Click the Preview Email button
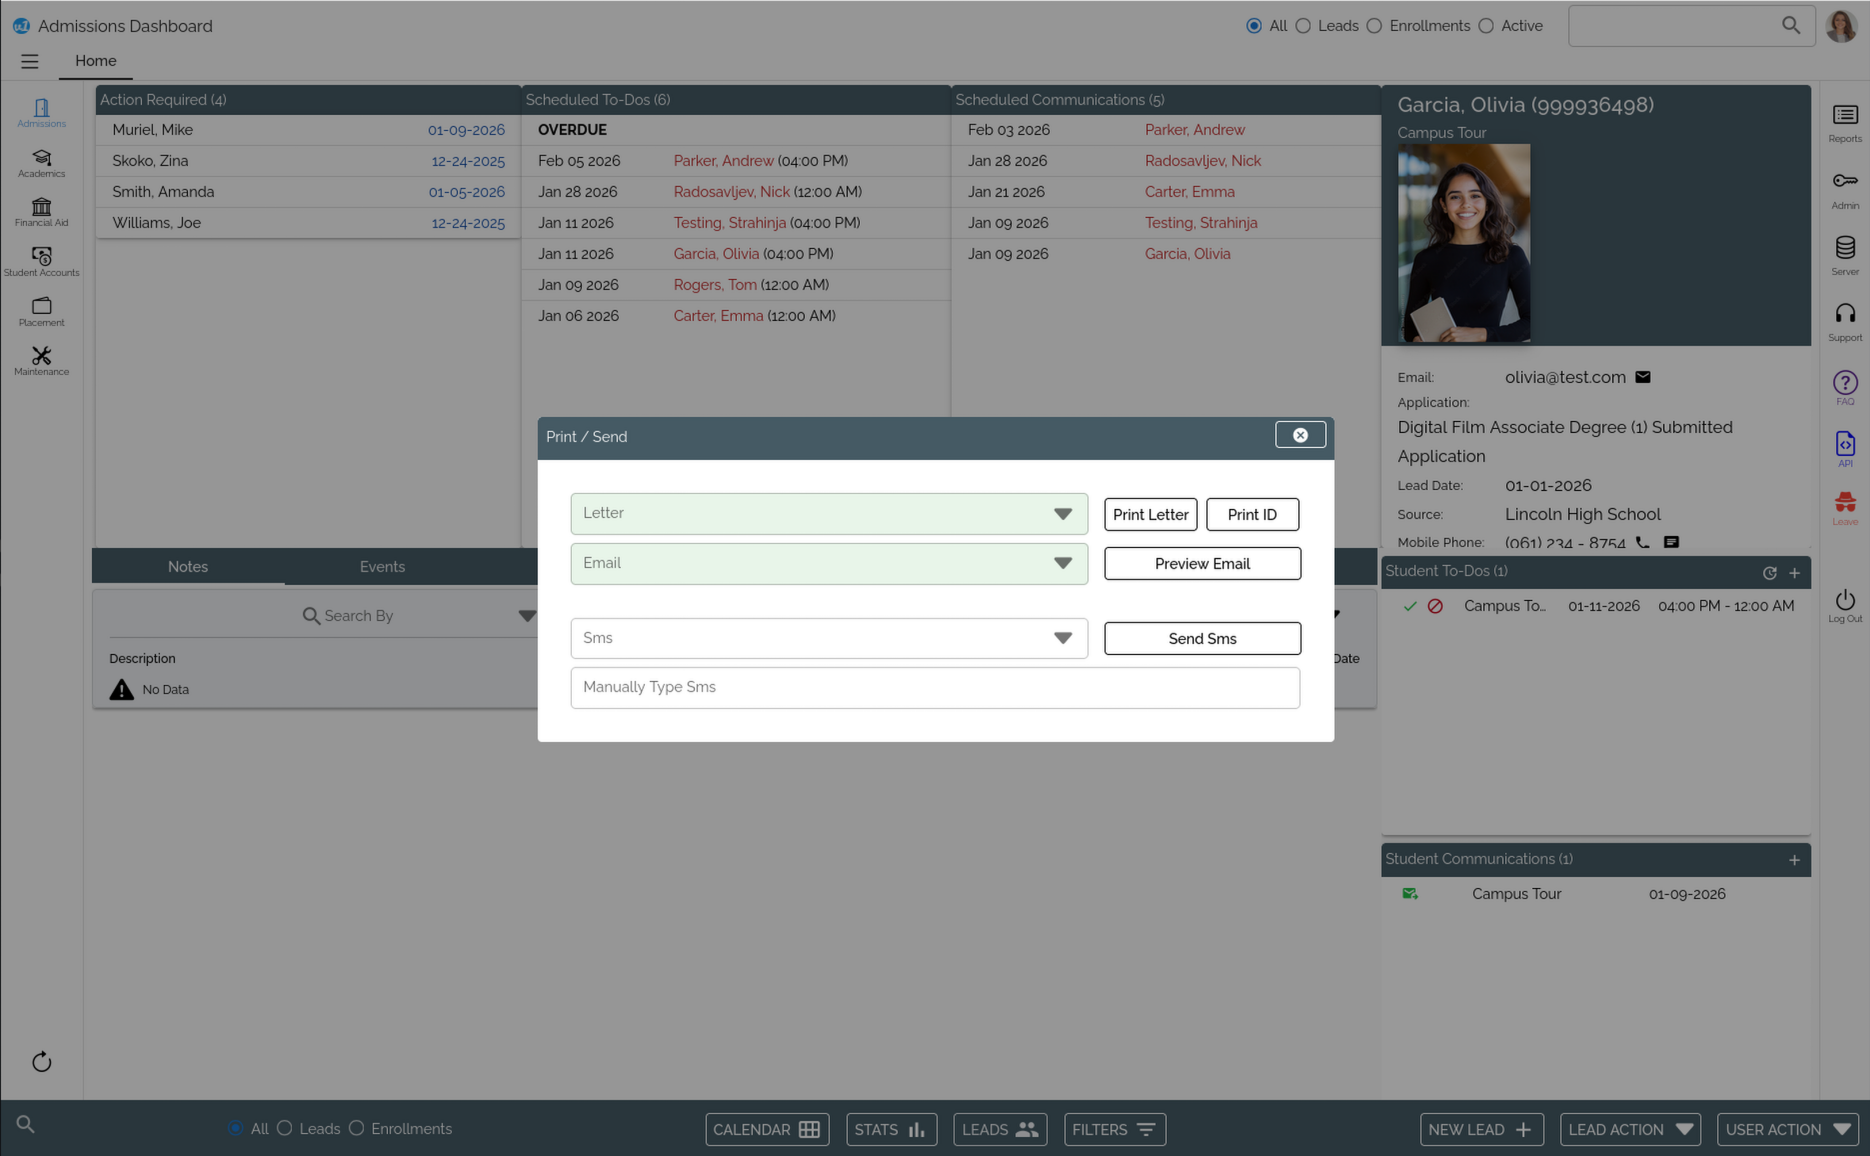Viewport: 1870px width, 1156px height. (x=1202, y=564)
